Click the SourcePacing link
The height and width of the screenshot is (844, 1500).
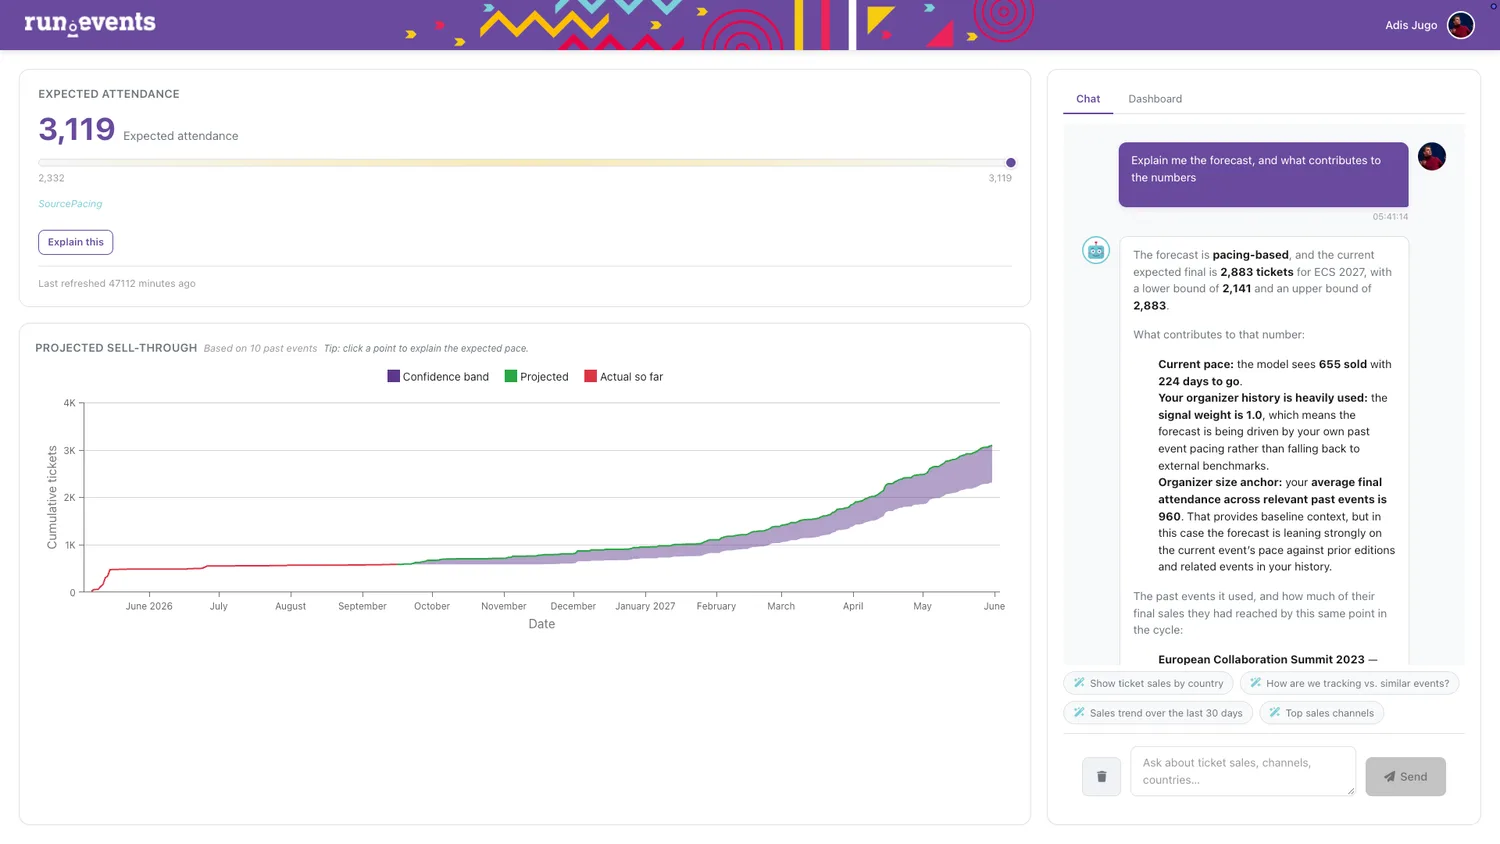pyautogui.click(x=70, y=204)
